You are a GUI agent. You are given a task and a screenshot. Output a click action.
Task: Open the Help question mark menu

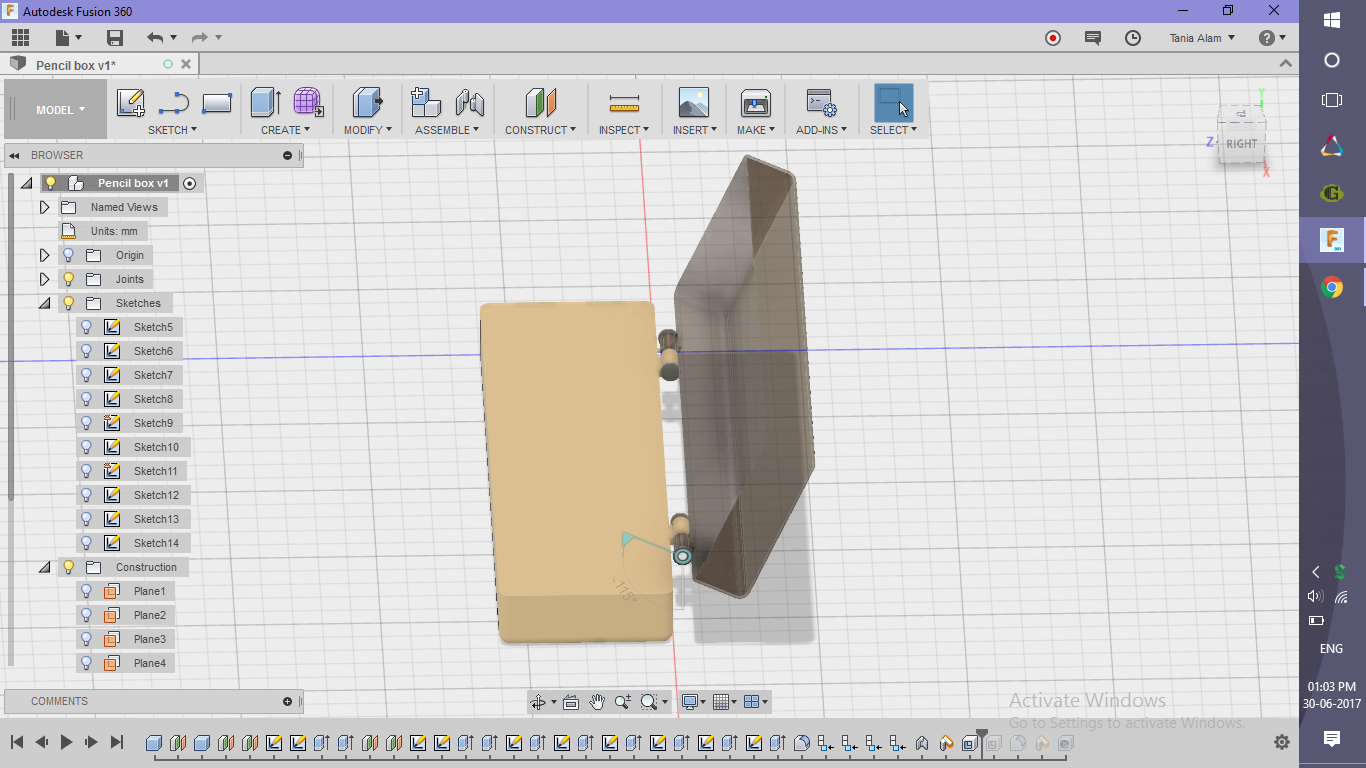coord(1272,38)
